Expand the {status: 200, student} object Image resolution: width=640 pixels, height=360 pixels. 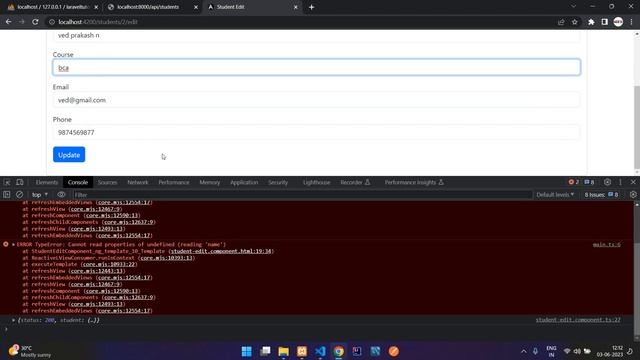click(x=13, y=320)
